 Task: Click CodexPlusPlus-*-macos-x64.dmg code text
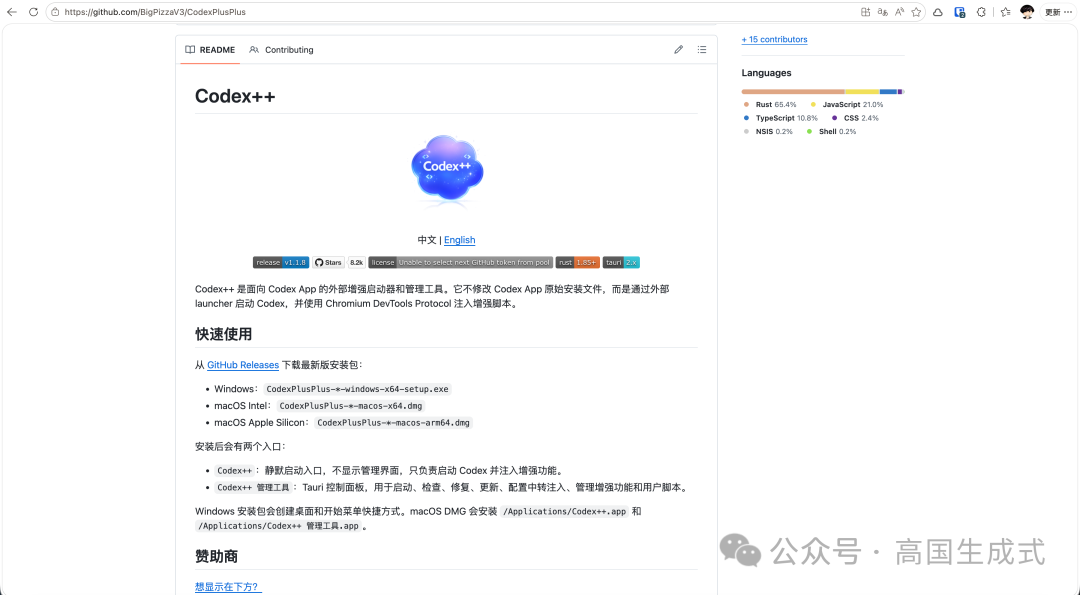tap(351, 406)
